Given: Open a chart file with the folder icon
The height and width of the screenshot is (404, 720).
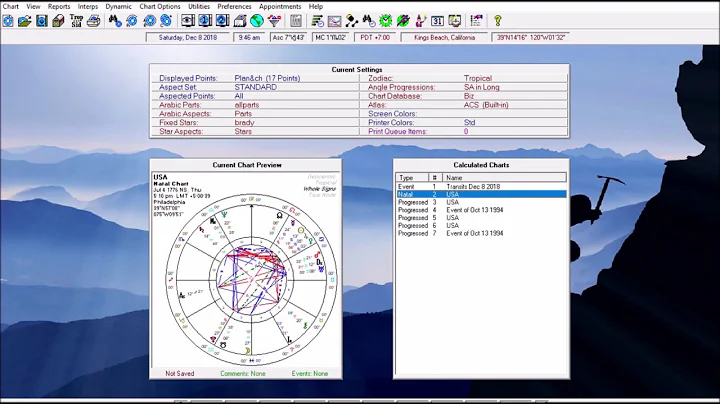Looking at the screenshot, I should [25, 21].
